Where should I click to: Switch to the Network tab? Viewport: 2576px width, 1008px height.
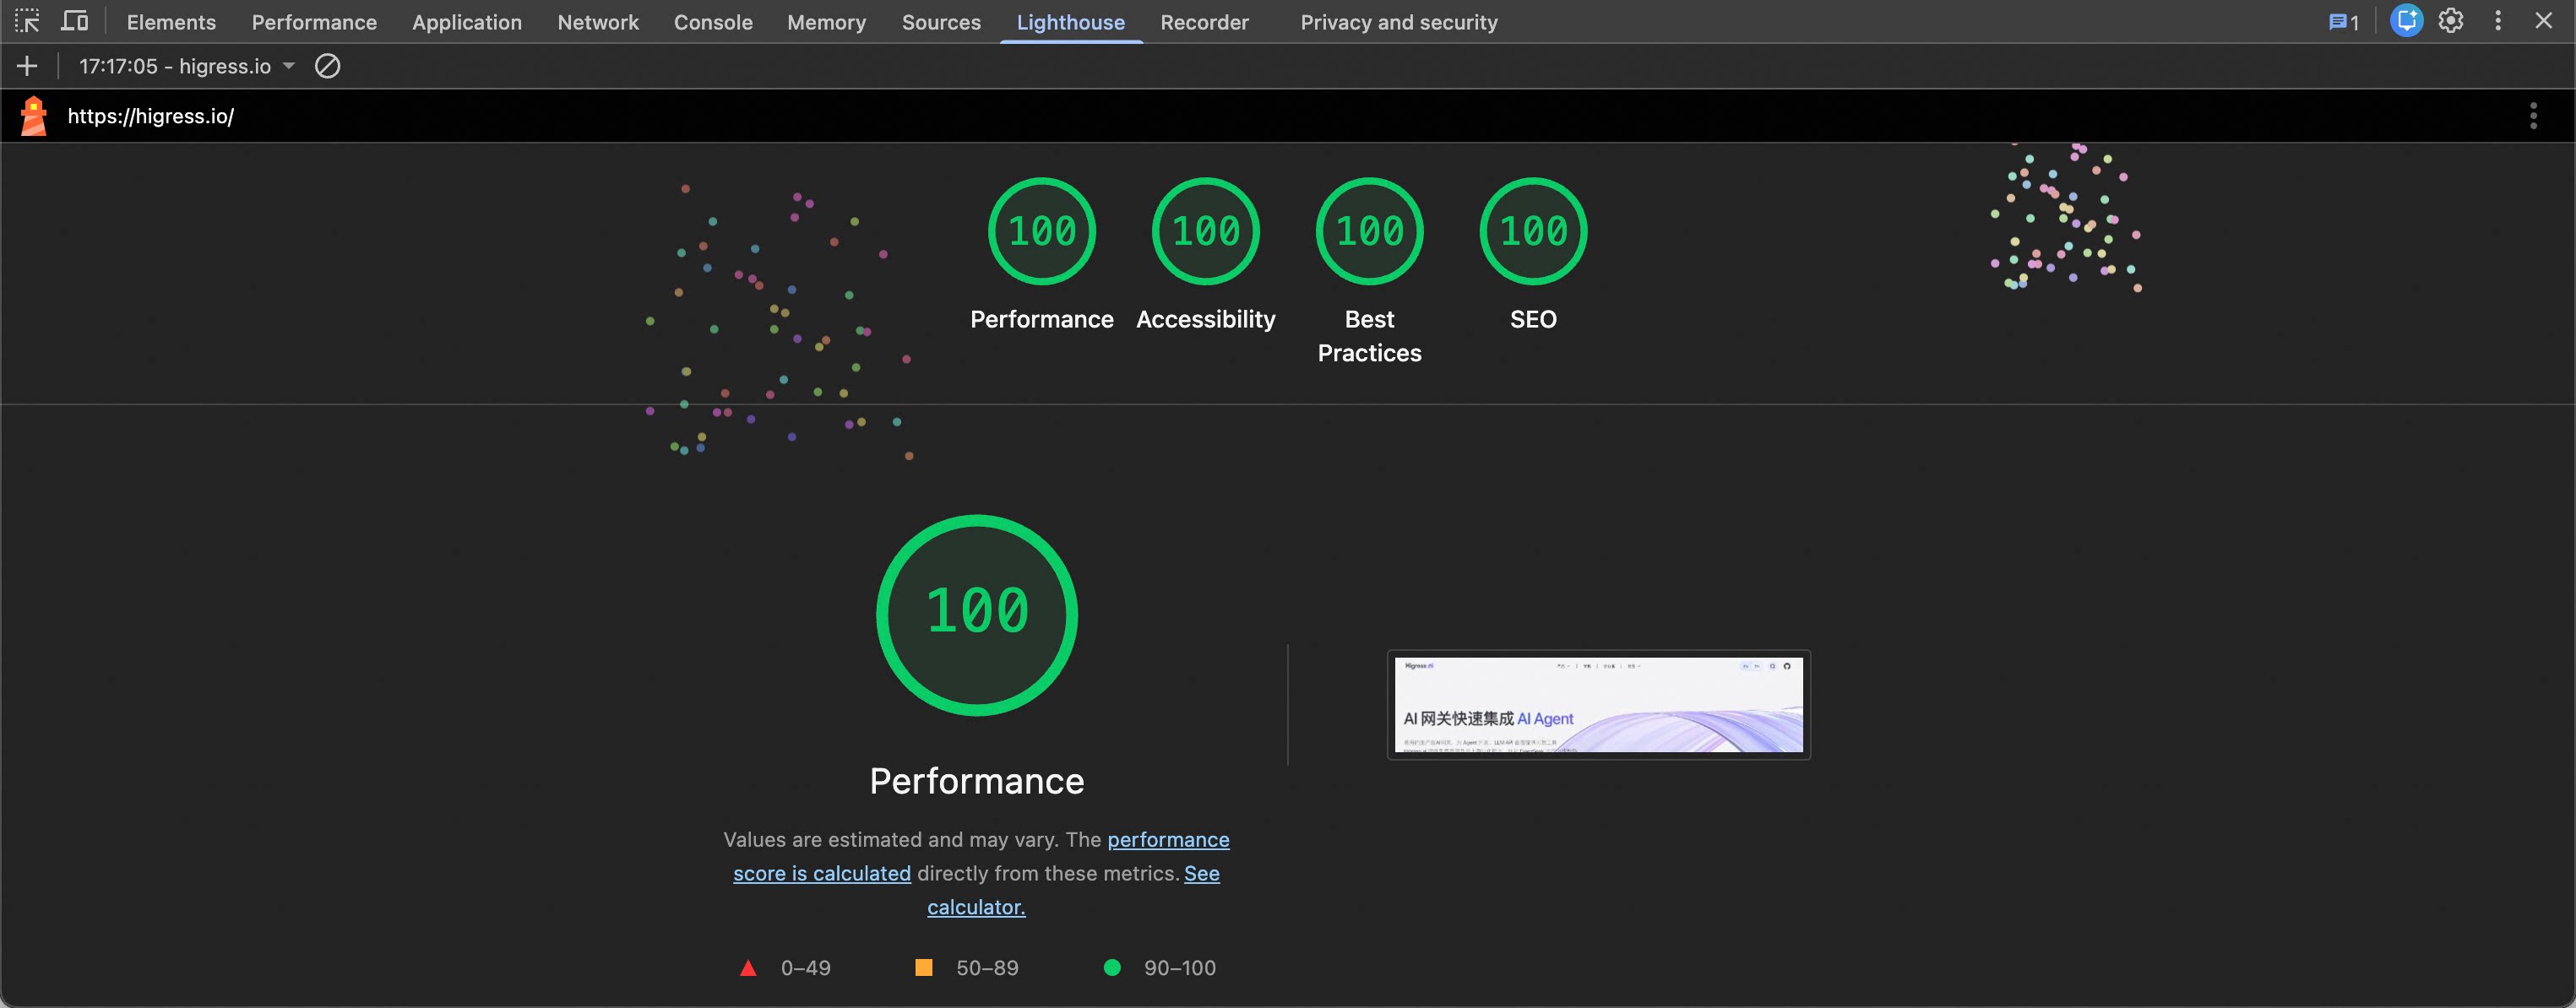click(x=597, y=22)
